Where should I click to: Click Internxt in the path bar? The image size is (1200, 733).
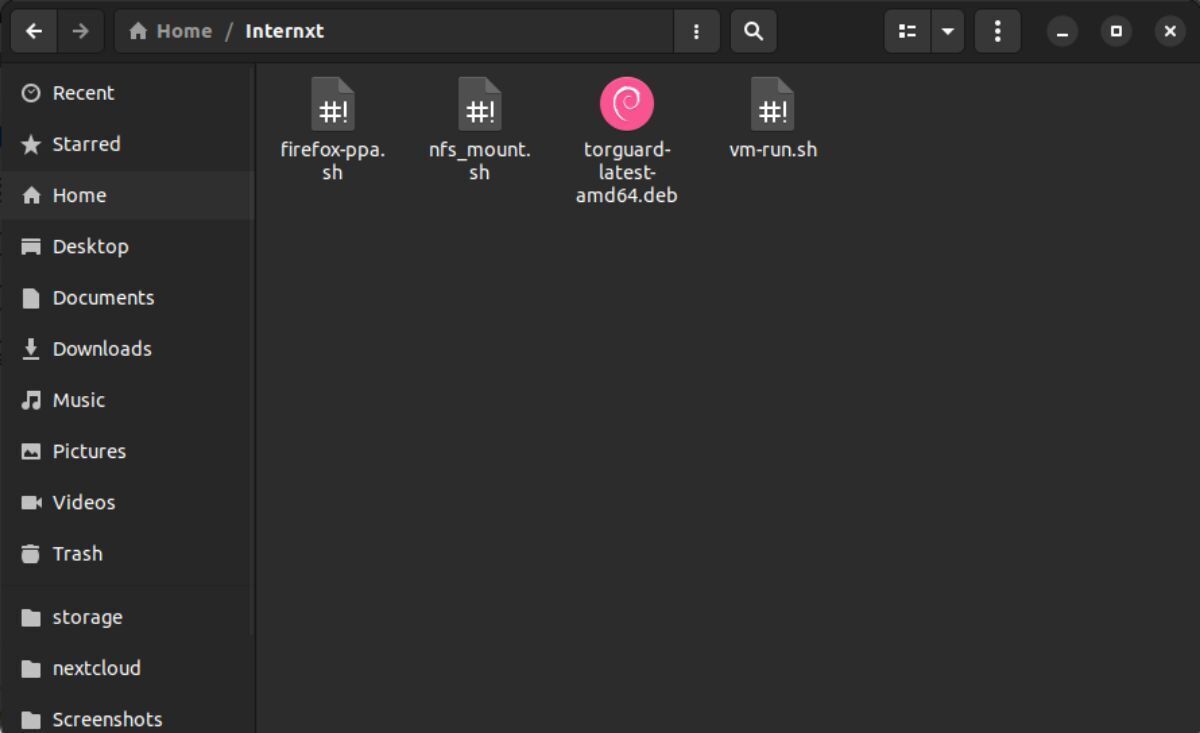coord(285,31)
